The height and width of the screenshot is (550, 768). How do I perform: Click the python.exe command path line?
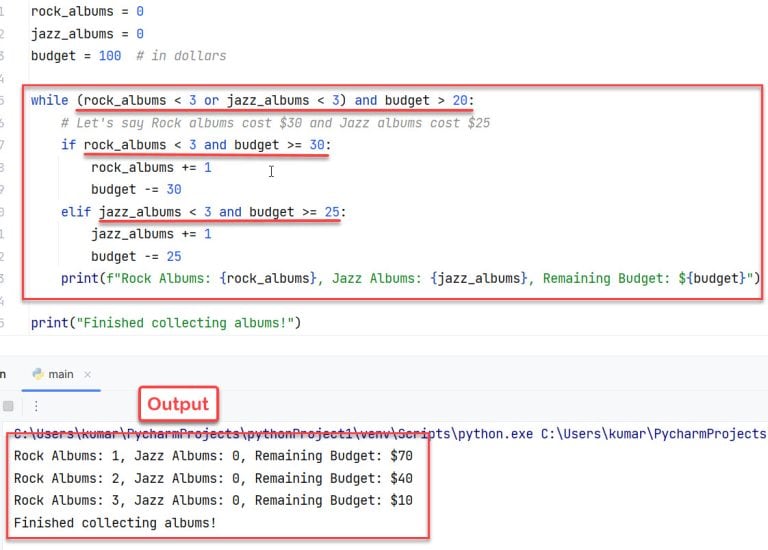point(390,434)
